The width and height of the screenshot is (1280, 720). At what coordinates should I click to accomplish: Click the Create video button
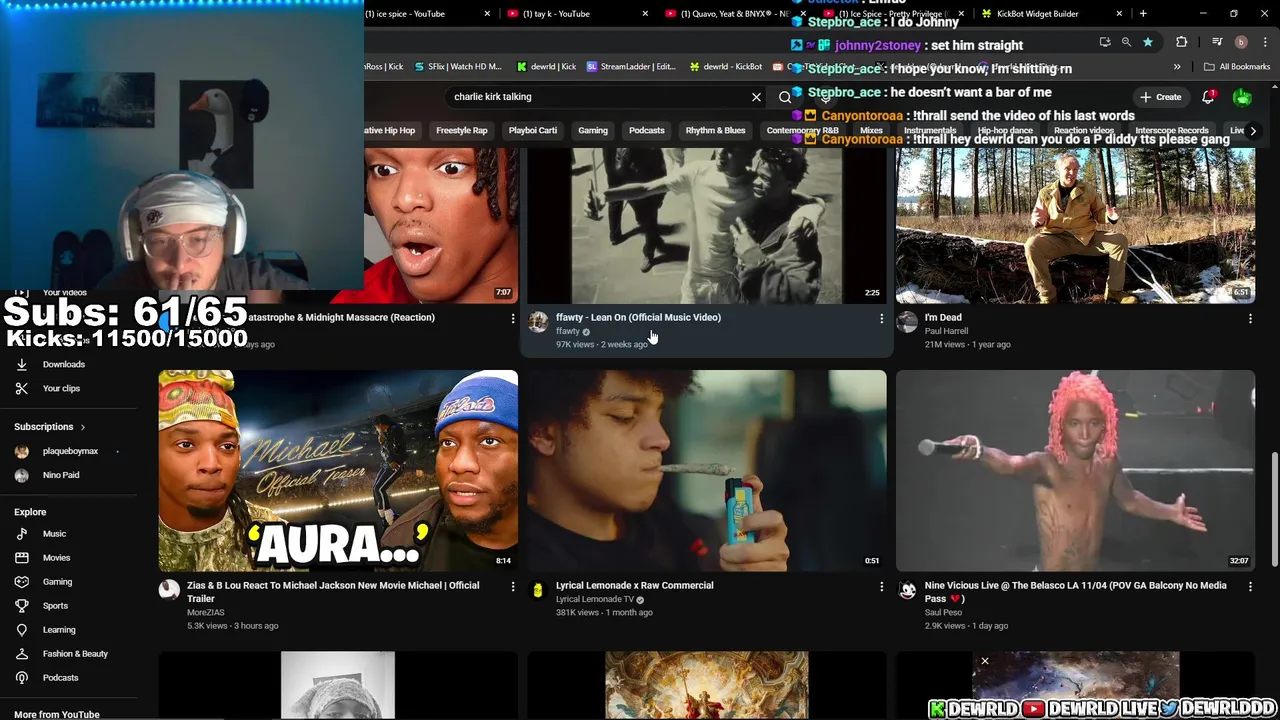pos(1161,97)
